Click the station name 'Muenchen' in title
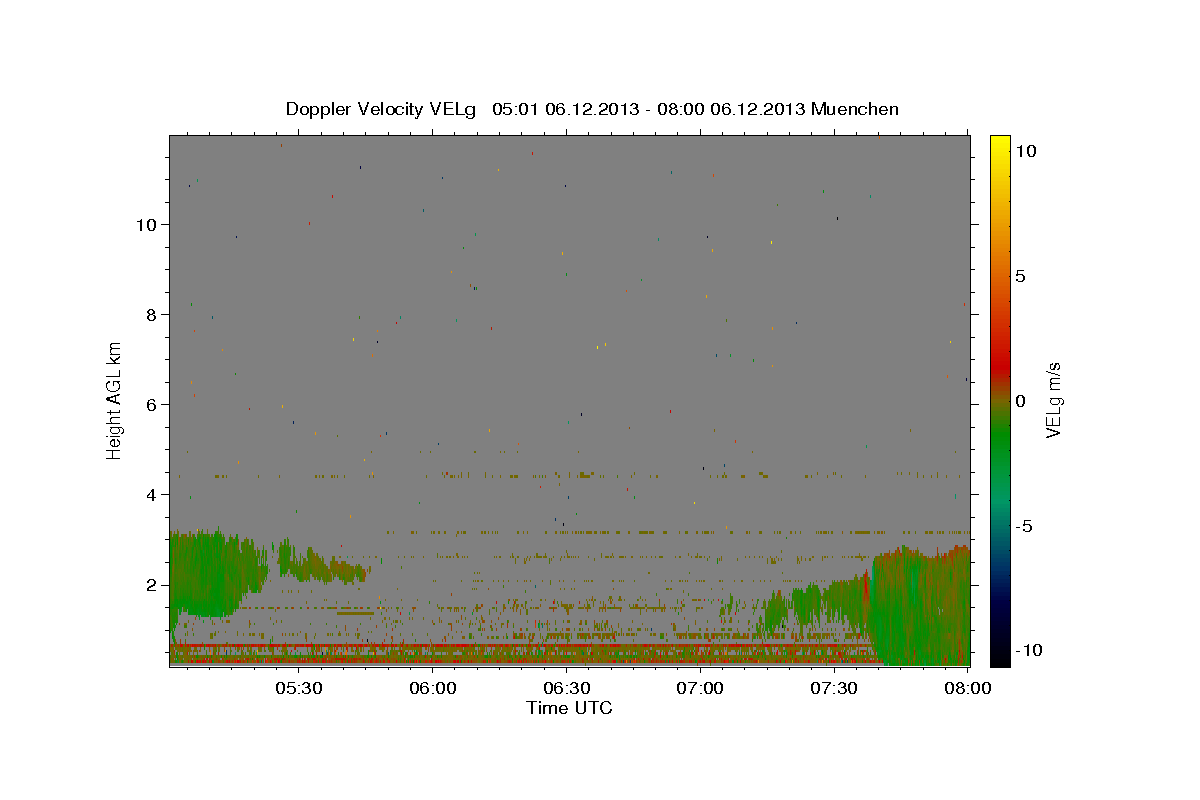Image resolution: width=1200 pixels, height=800 pixels. tap(855, 109)
